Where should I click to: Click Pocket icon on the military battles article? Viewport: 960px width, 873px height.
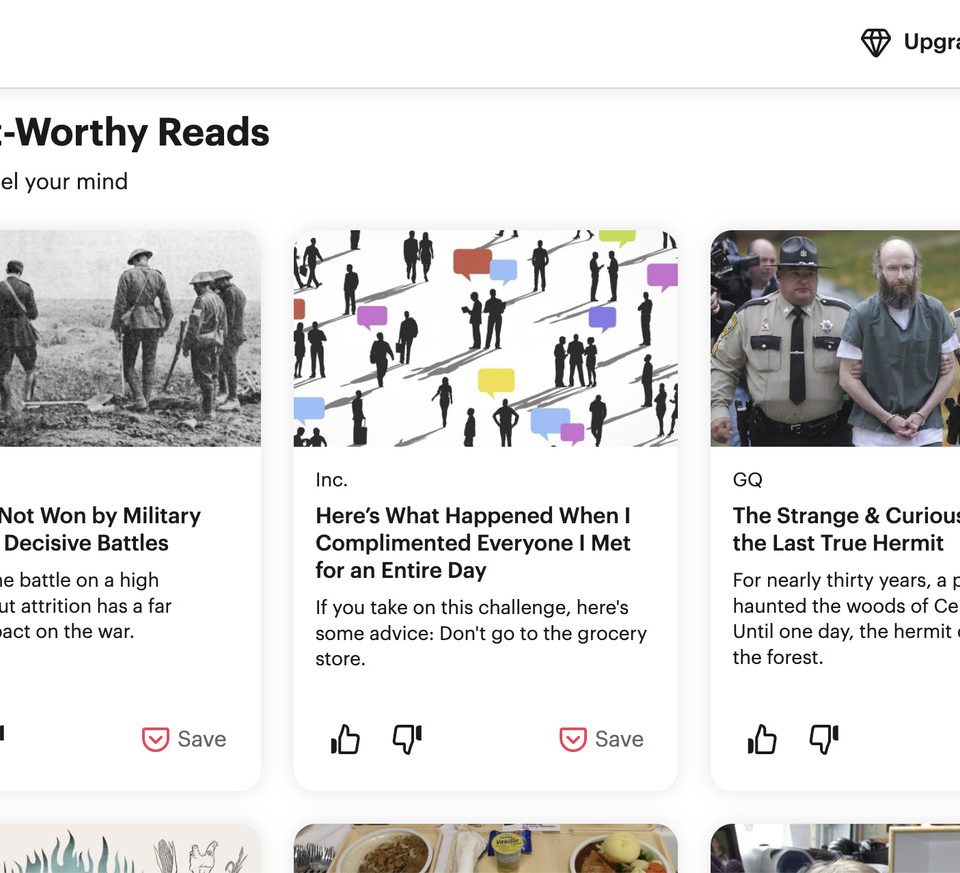point(156,739)
